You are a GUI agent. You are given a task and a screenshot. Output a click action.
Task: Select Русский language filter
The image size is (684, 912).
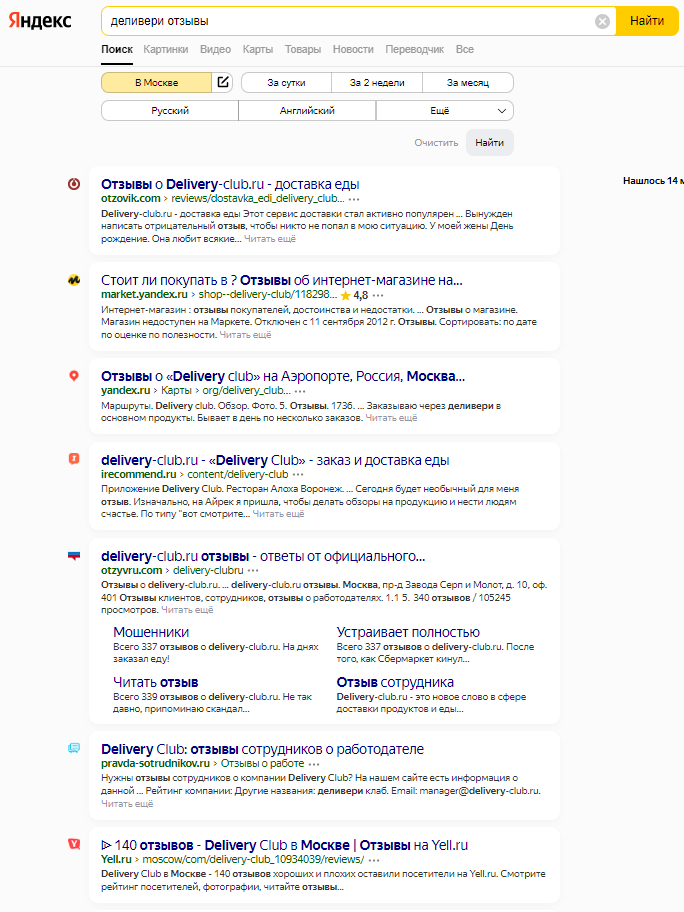click(170, 111)
